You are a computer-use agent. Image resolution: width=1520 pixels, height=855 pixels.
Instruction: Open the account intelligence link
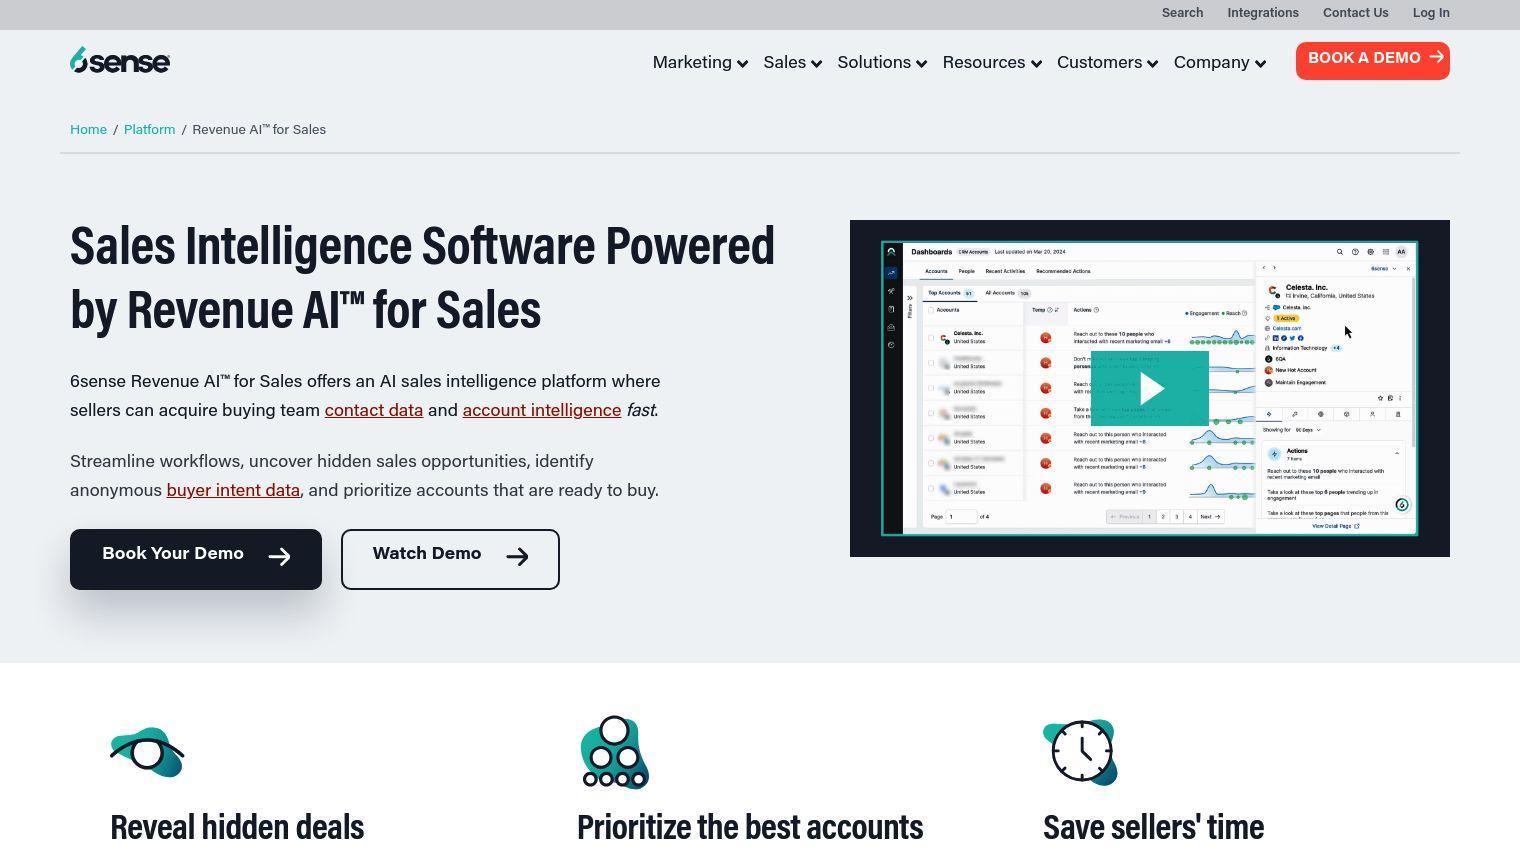[x=542, y=410]
